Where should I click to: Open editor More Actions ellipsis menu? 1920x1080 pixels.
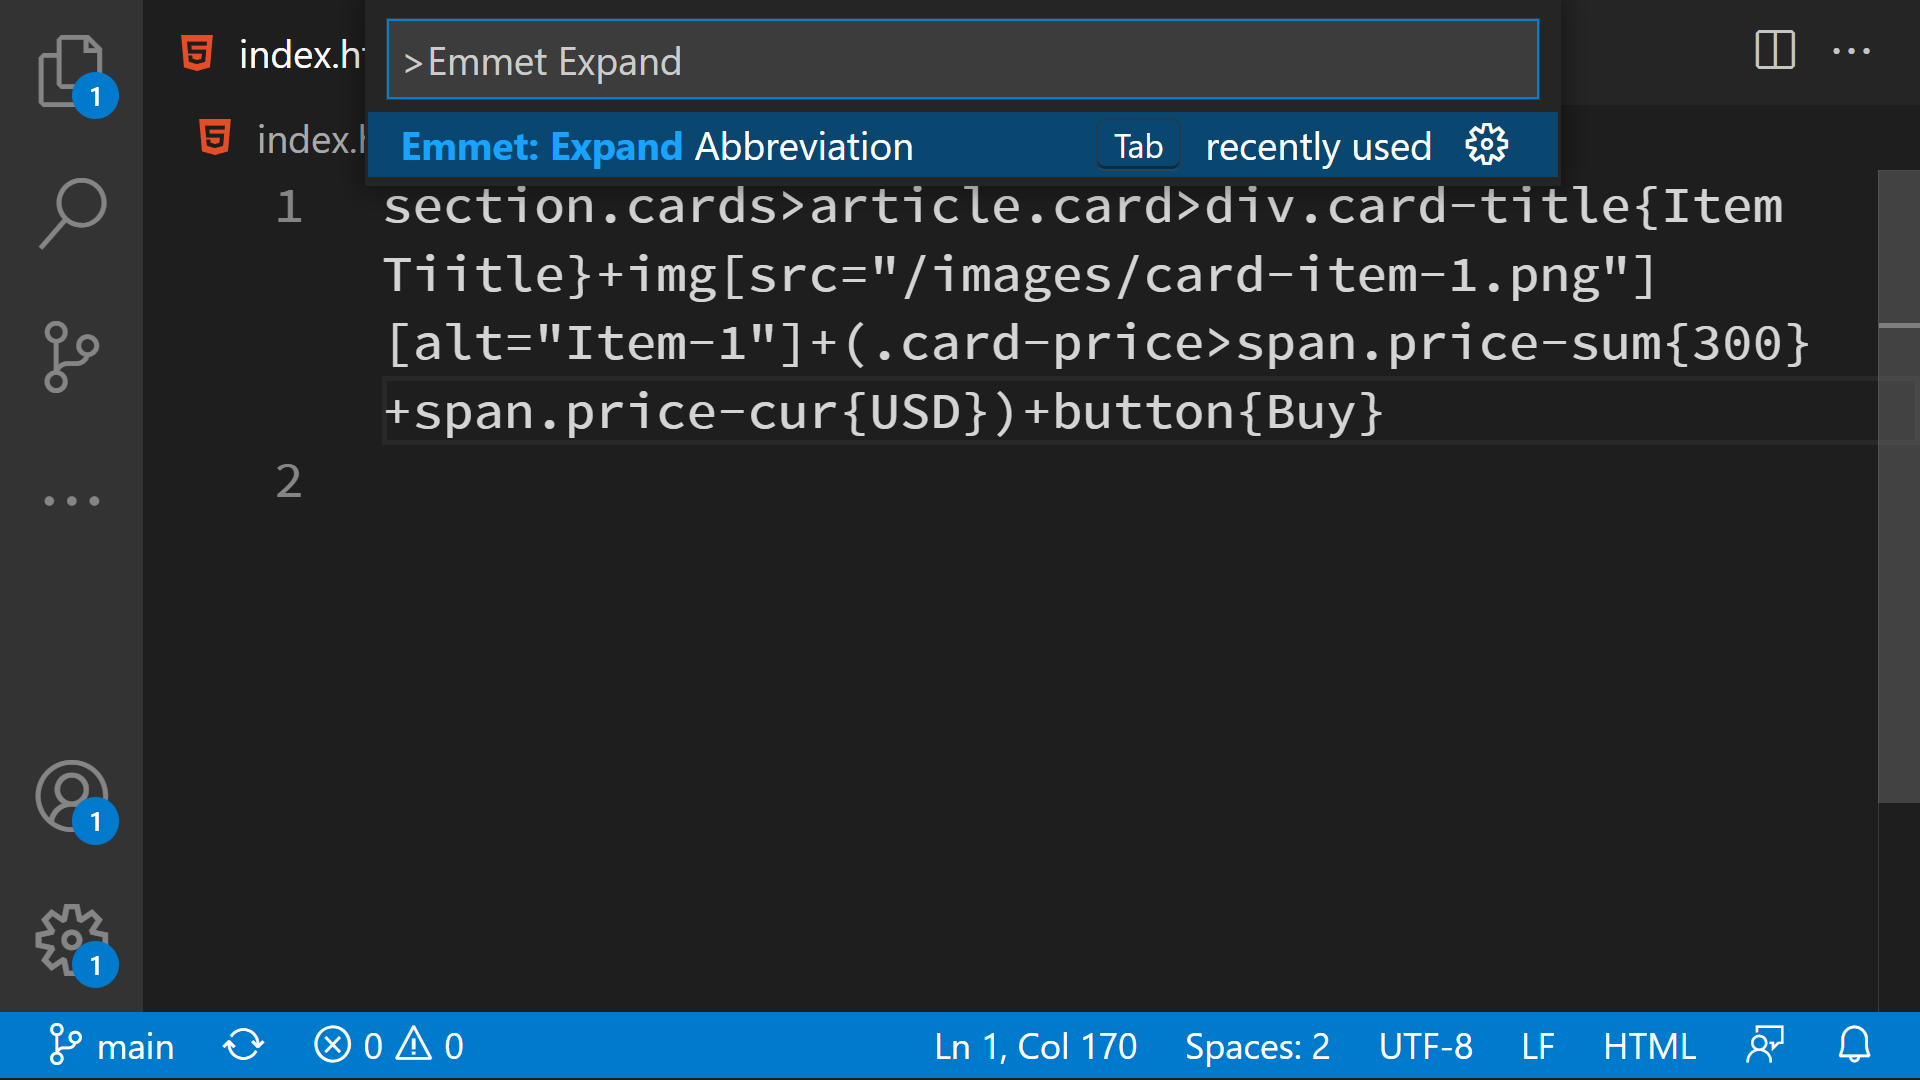[x=1851, y=52]
